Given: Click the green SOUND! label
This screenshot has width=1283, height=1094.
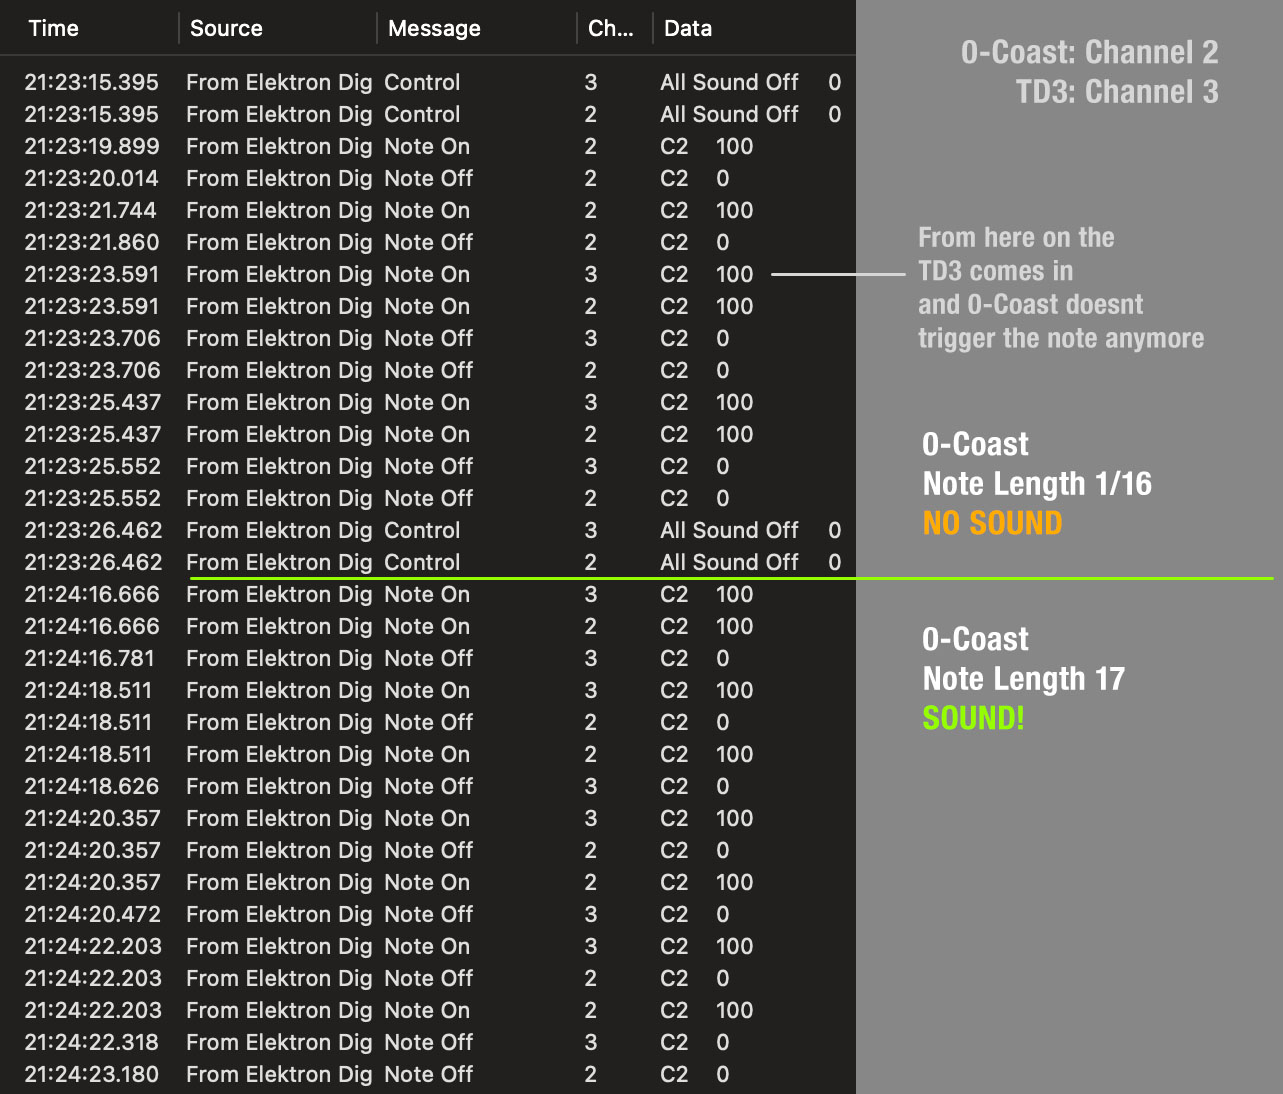Looking at the screenshot, I should point(973,718).
